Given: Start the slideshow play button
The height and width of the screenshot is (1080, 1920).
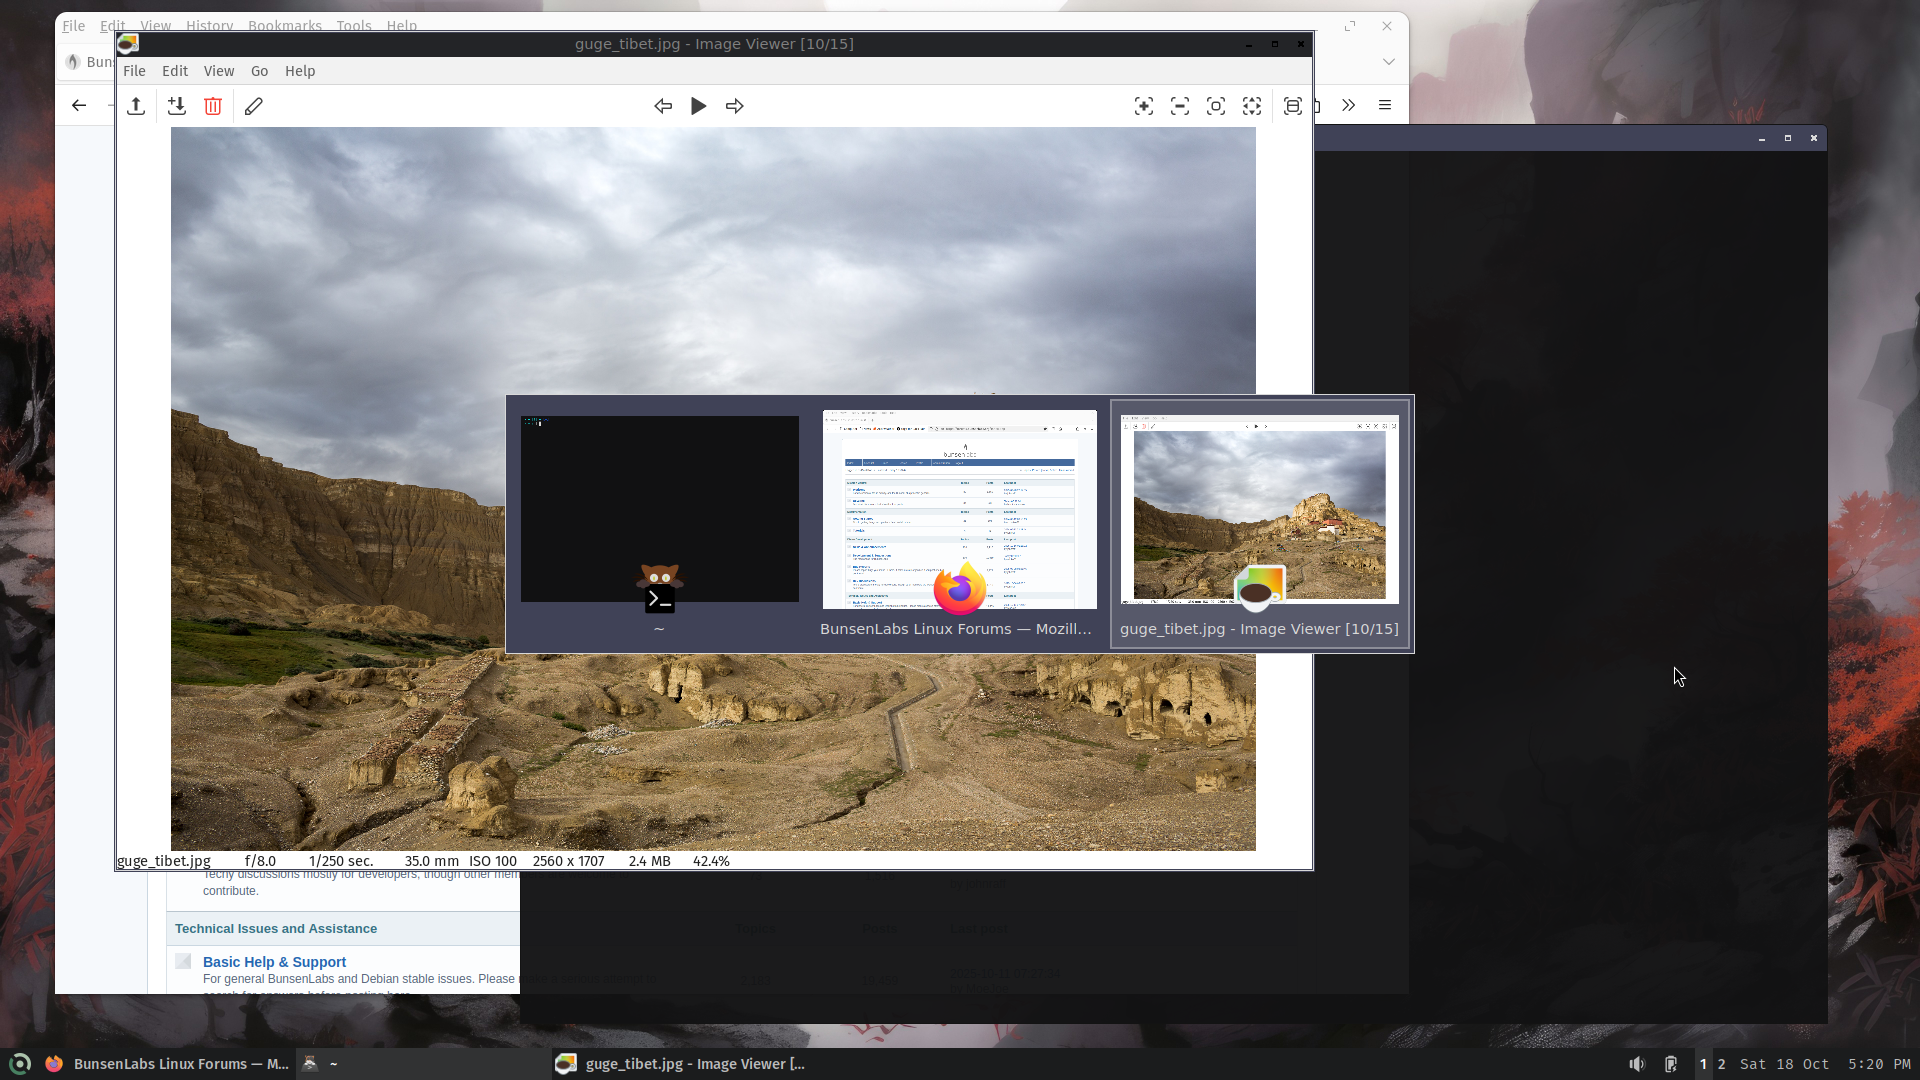Looking at the screenshot, I should (699, 106).
